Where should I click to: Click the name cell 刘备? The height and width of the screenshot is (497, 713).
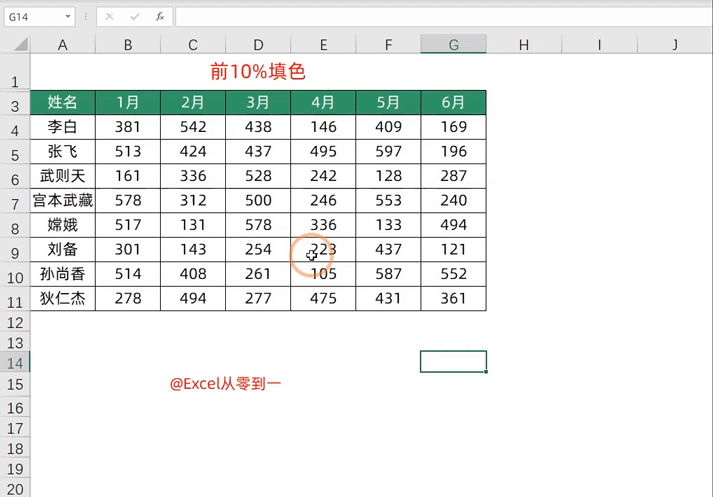point(63,250)
